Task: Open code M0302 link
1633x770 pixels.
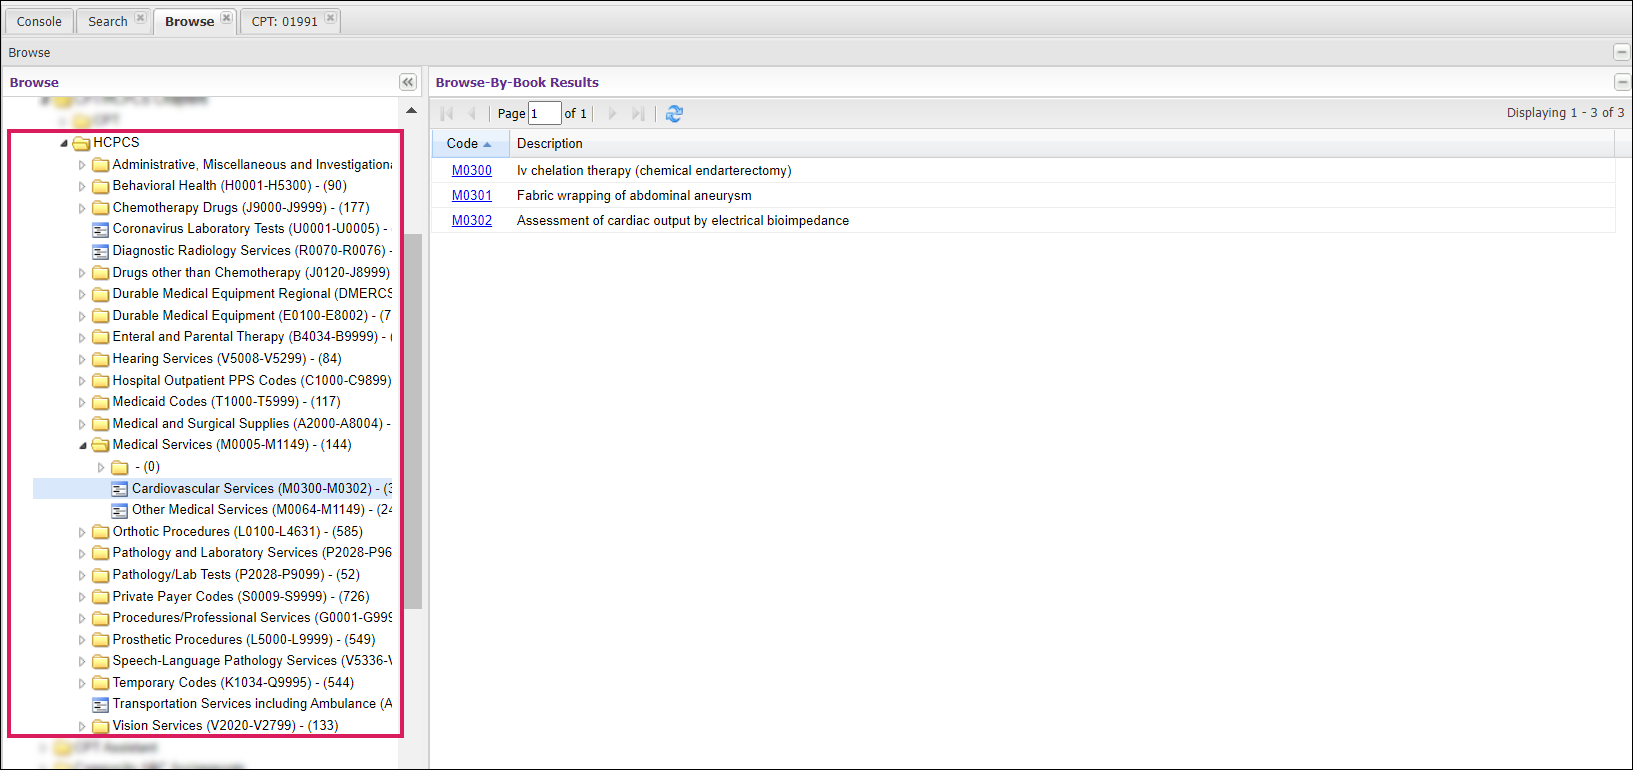Action: click(x=471, y=221)
